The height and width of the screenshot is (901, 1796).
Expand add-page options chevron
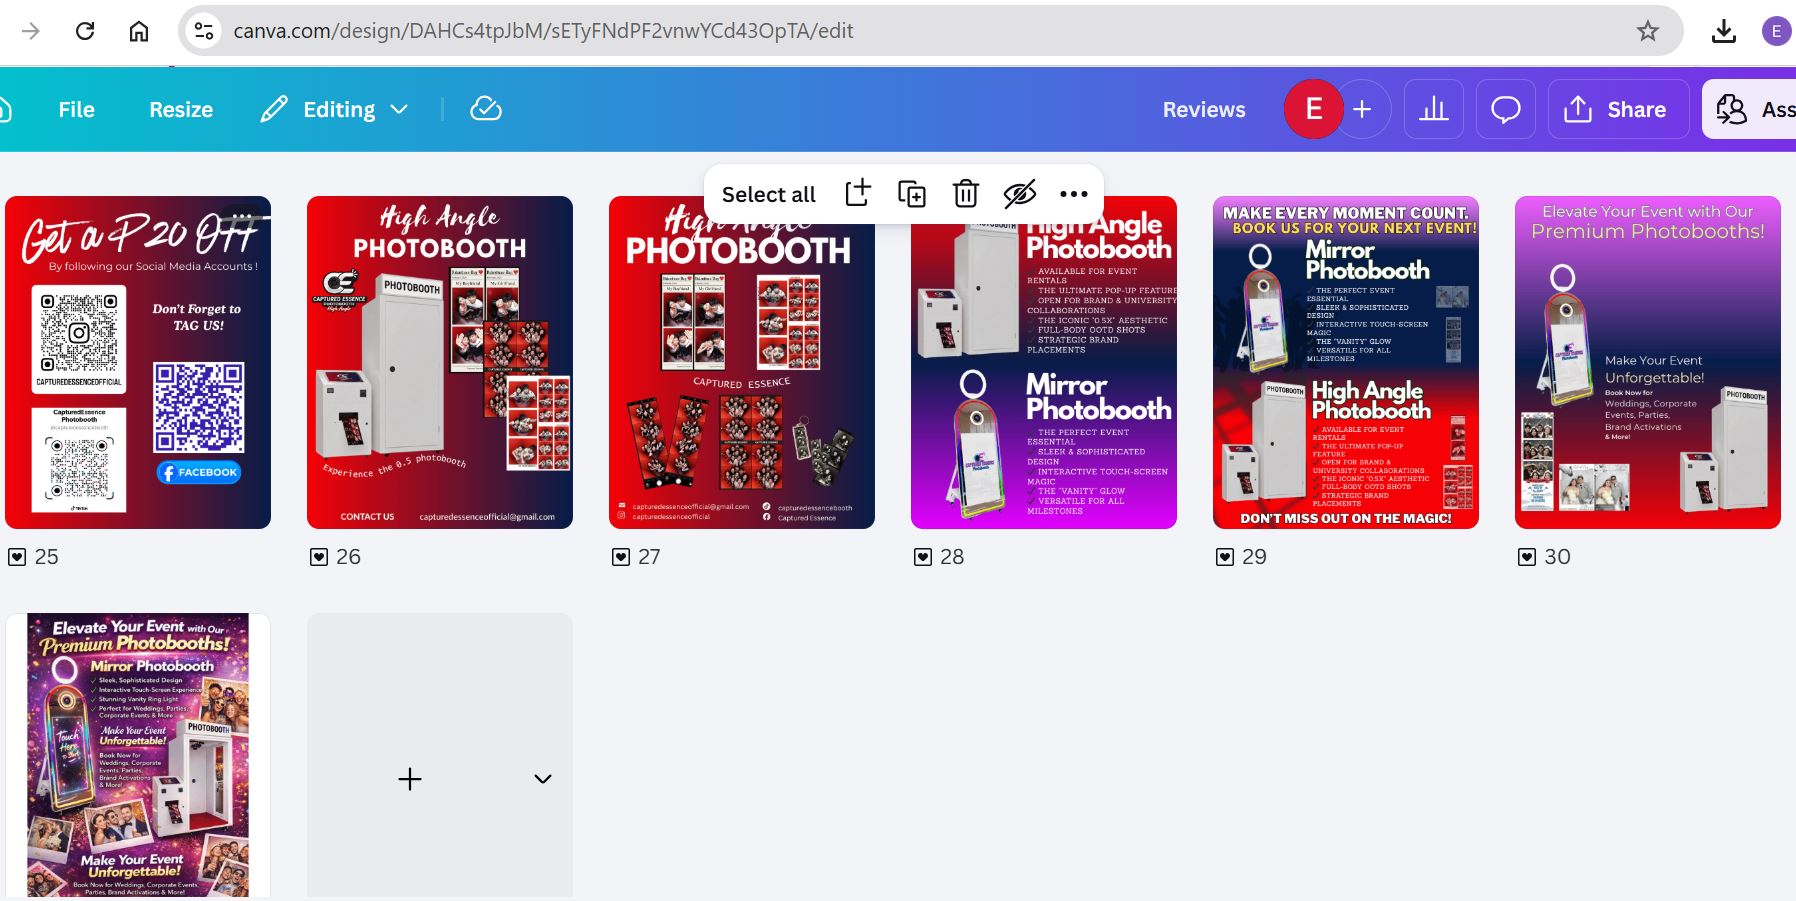(x=543, y=779)
